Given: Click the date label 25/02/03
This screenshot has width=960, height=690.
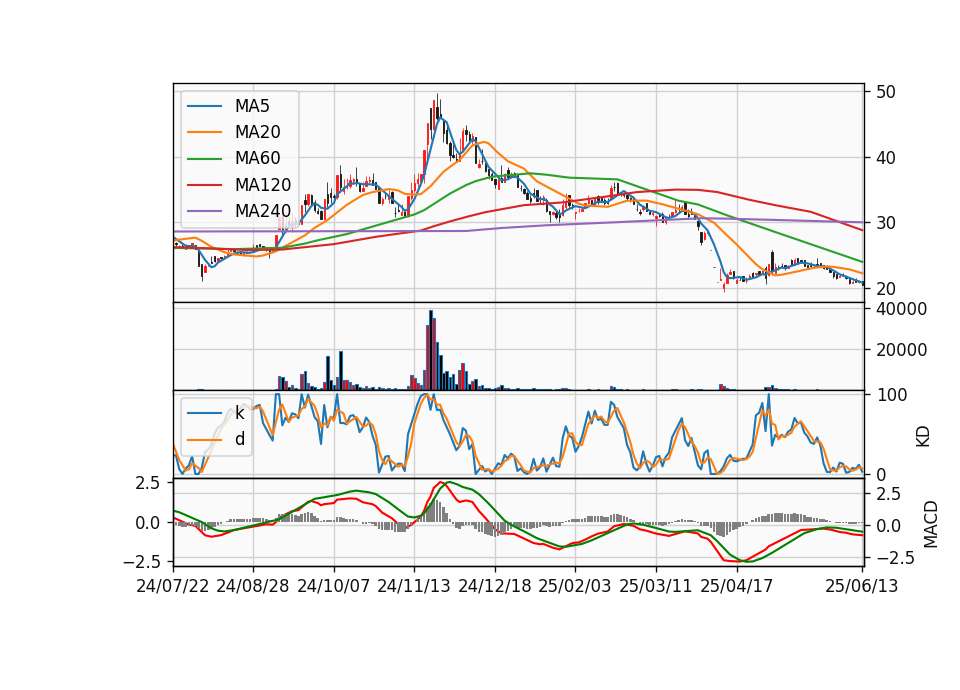Looking at the screenshot, I should 575,586.
